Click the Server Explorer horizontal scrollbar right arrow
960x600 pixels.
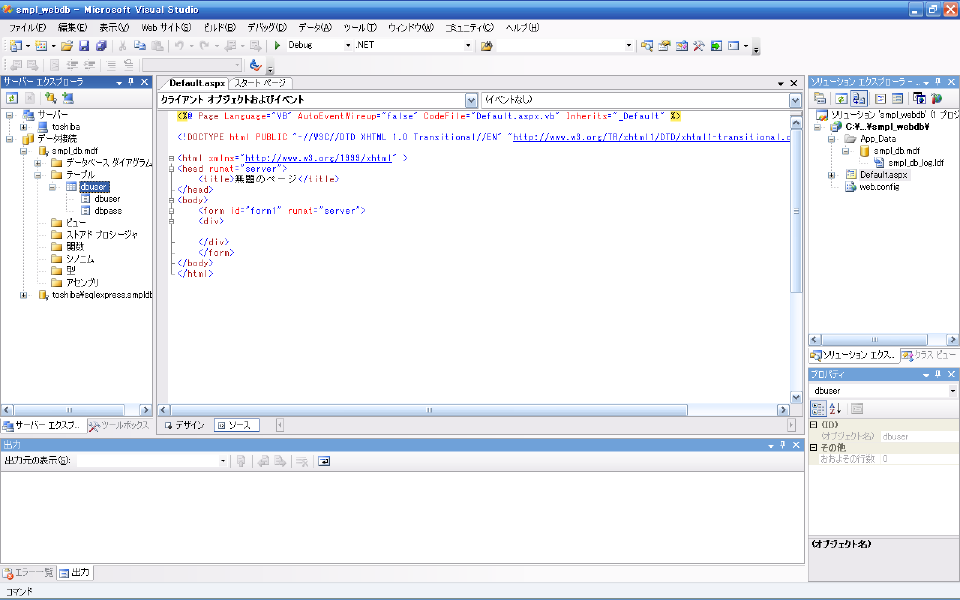pyautogui.click(x=145, y=410)
